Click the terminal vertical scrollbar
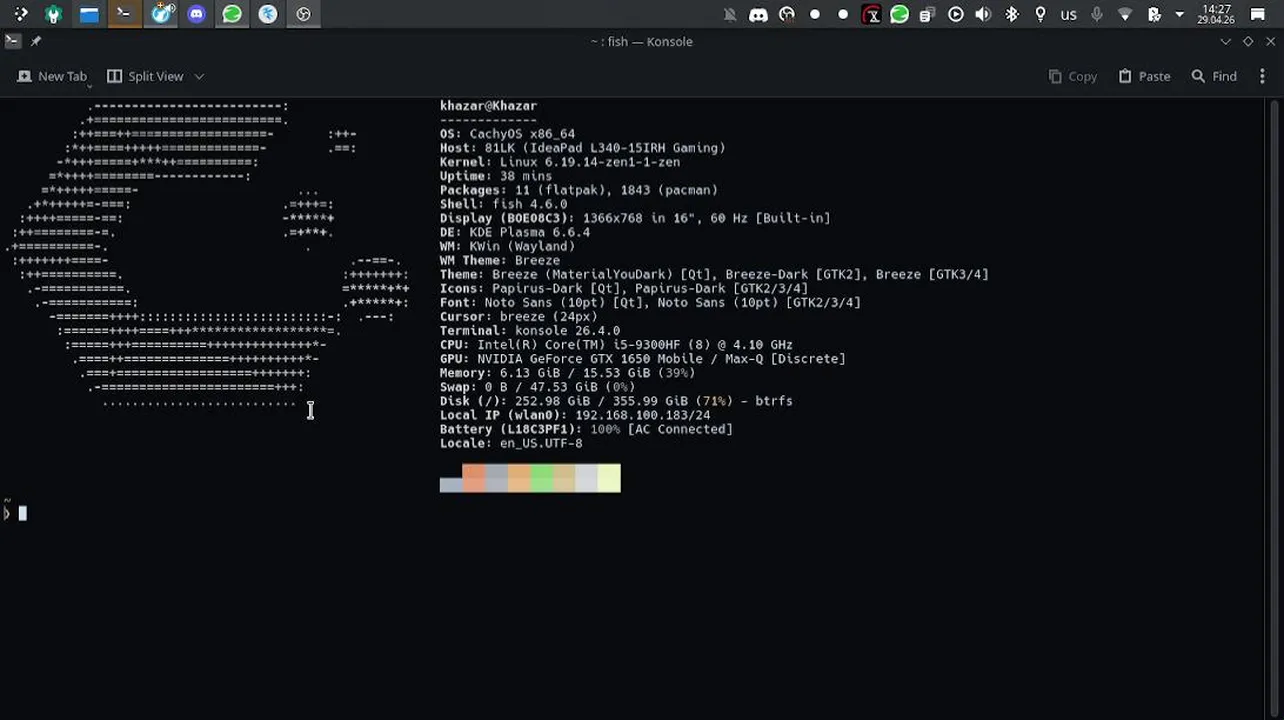Screen dimensions: 1284x720 click(1275, 408)
